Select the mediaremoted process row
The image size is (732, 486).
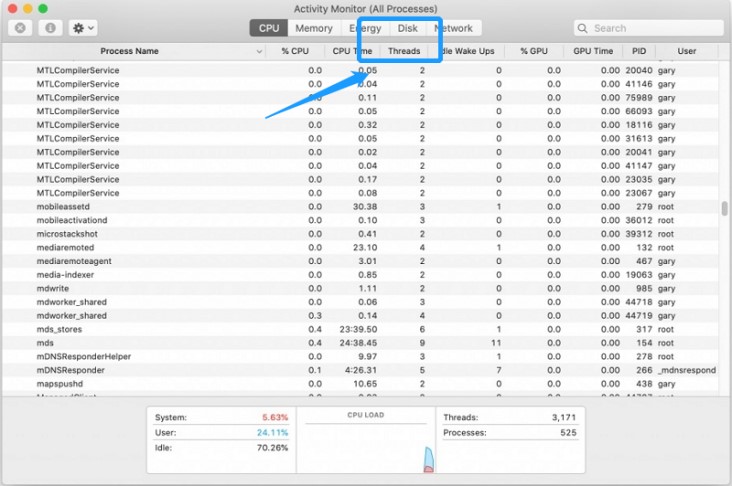(x=360, y=247)
